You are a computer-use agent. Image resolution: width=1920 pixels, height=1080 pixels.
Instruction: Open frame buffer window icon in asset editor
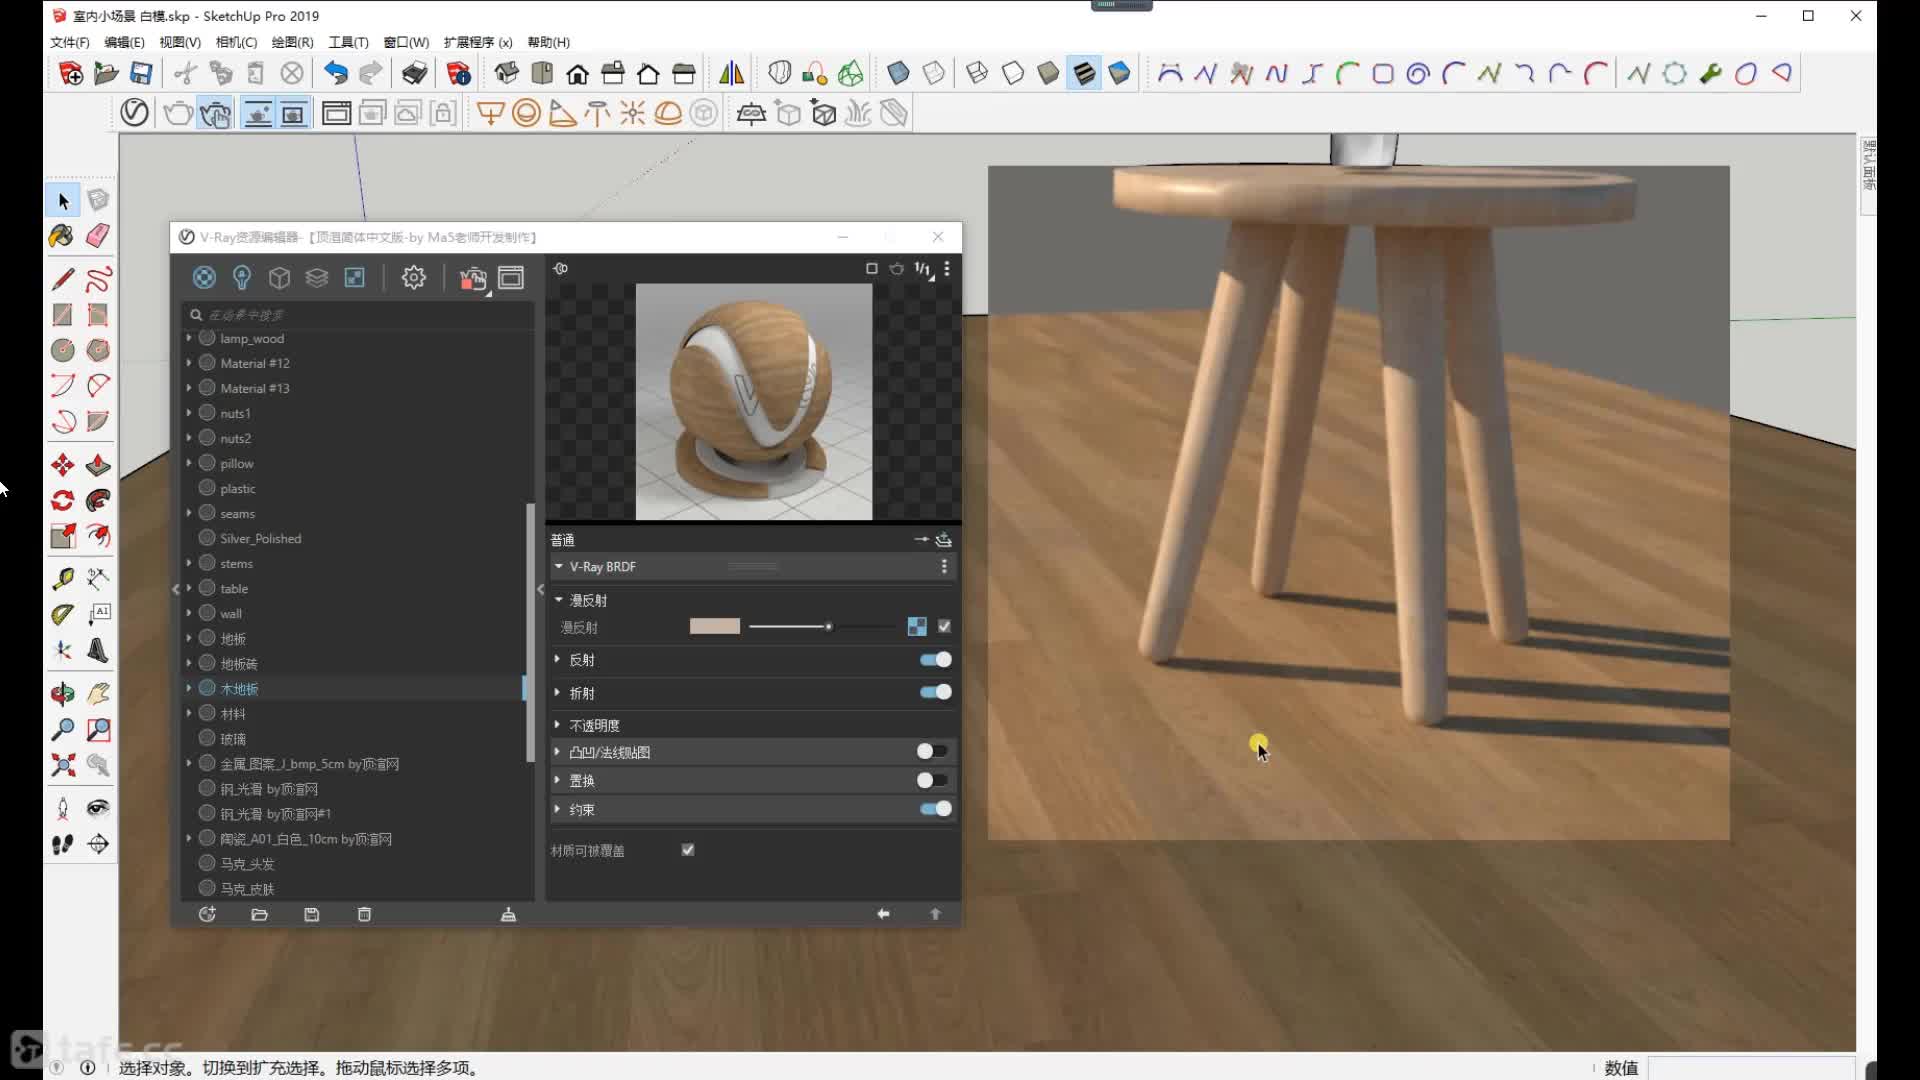[x=511, y=277]
